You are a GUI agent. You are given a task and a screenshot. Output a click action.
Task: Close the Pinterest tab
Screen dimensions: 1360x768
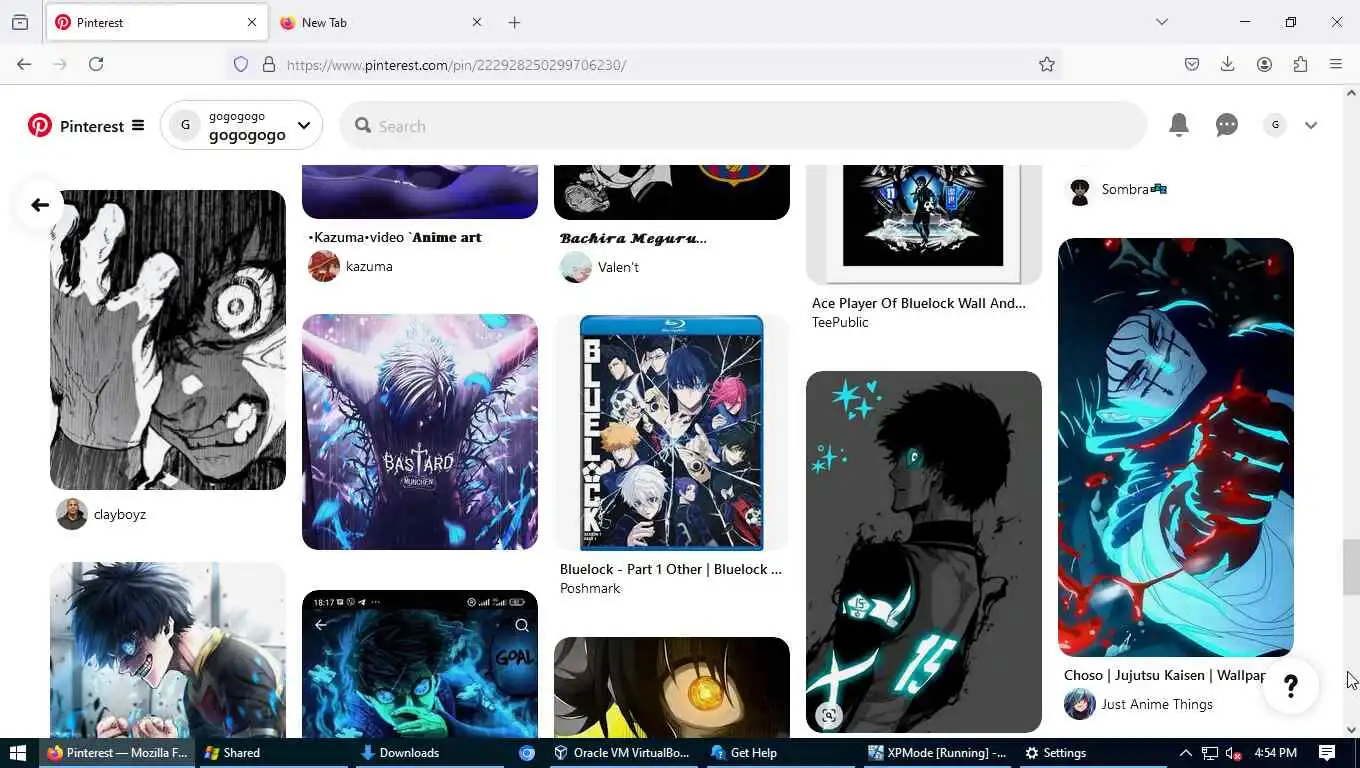251,22
